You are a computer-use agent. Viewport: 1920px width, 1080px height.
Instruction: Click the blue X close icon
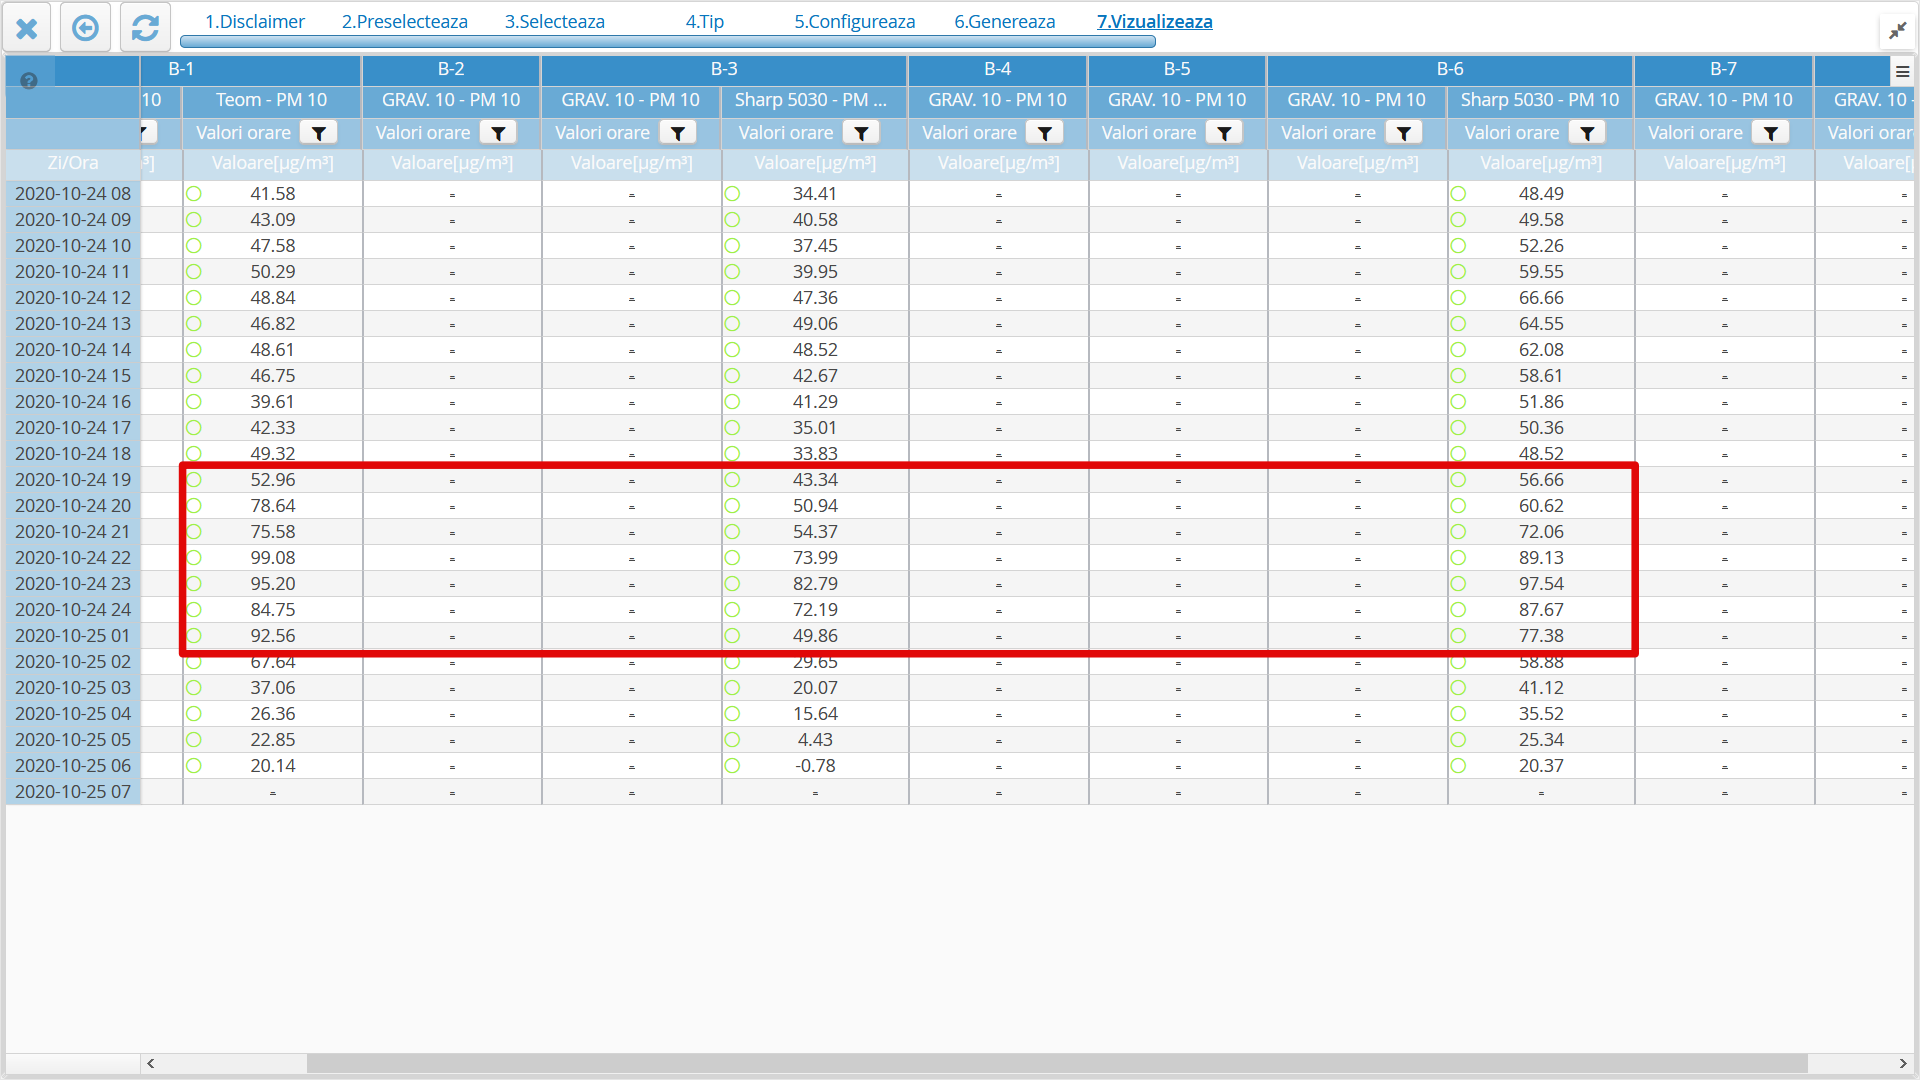point(27,28)
